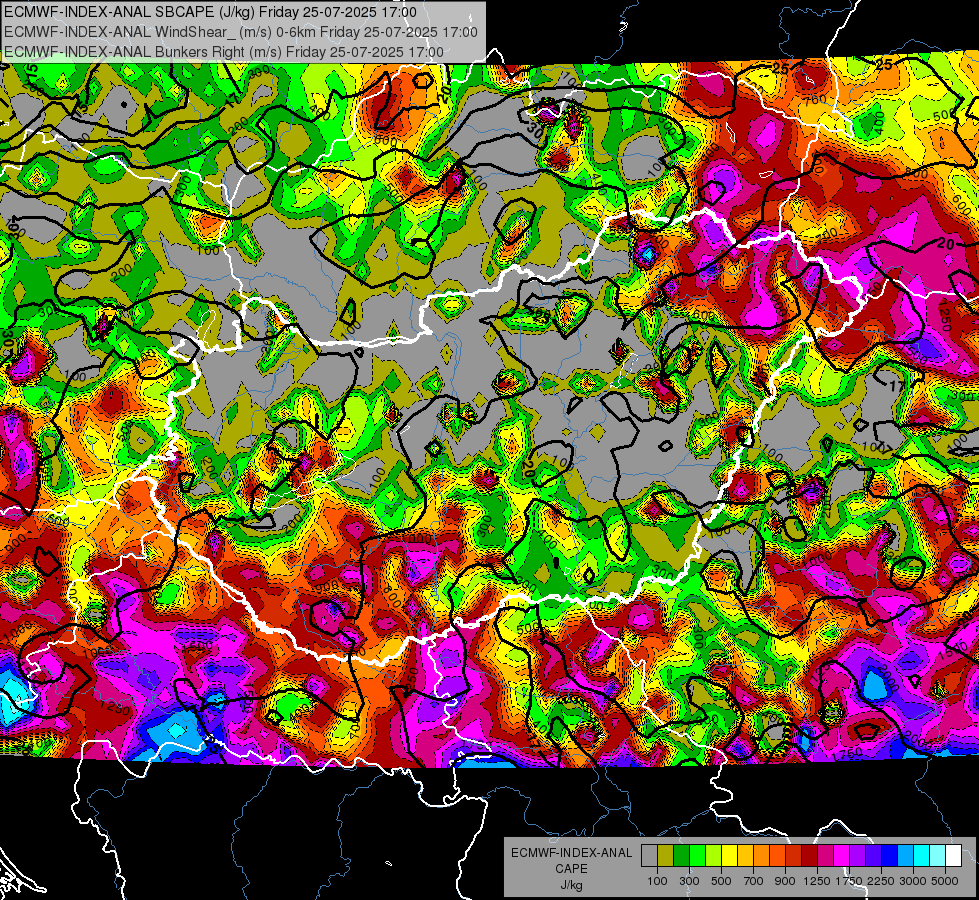Image resolution: width=979 pixels, height=900 pixels.
Task: Click the 5000 tick label in the legend
Action: [x=945, y=881]
